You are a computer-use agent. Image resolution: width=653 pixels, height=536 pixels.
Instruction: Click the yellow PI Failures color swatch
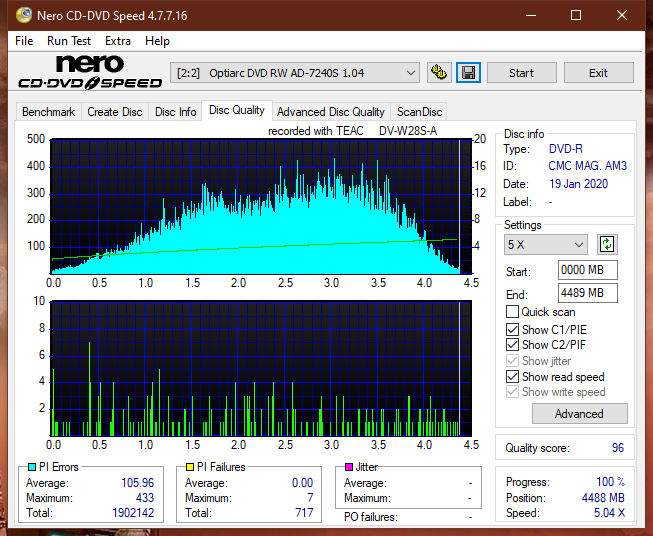pyautogui.click(x=190, y=467)
